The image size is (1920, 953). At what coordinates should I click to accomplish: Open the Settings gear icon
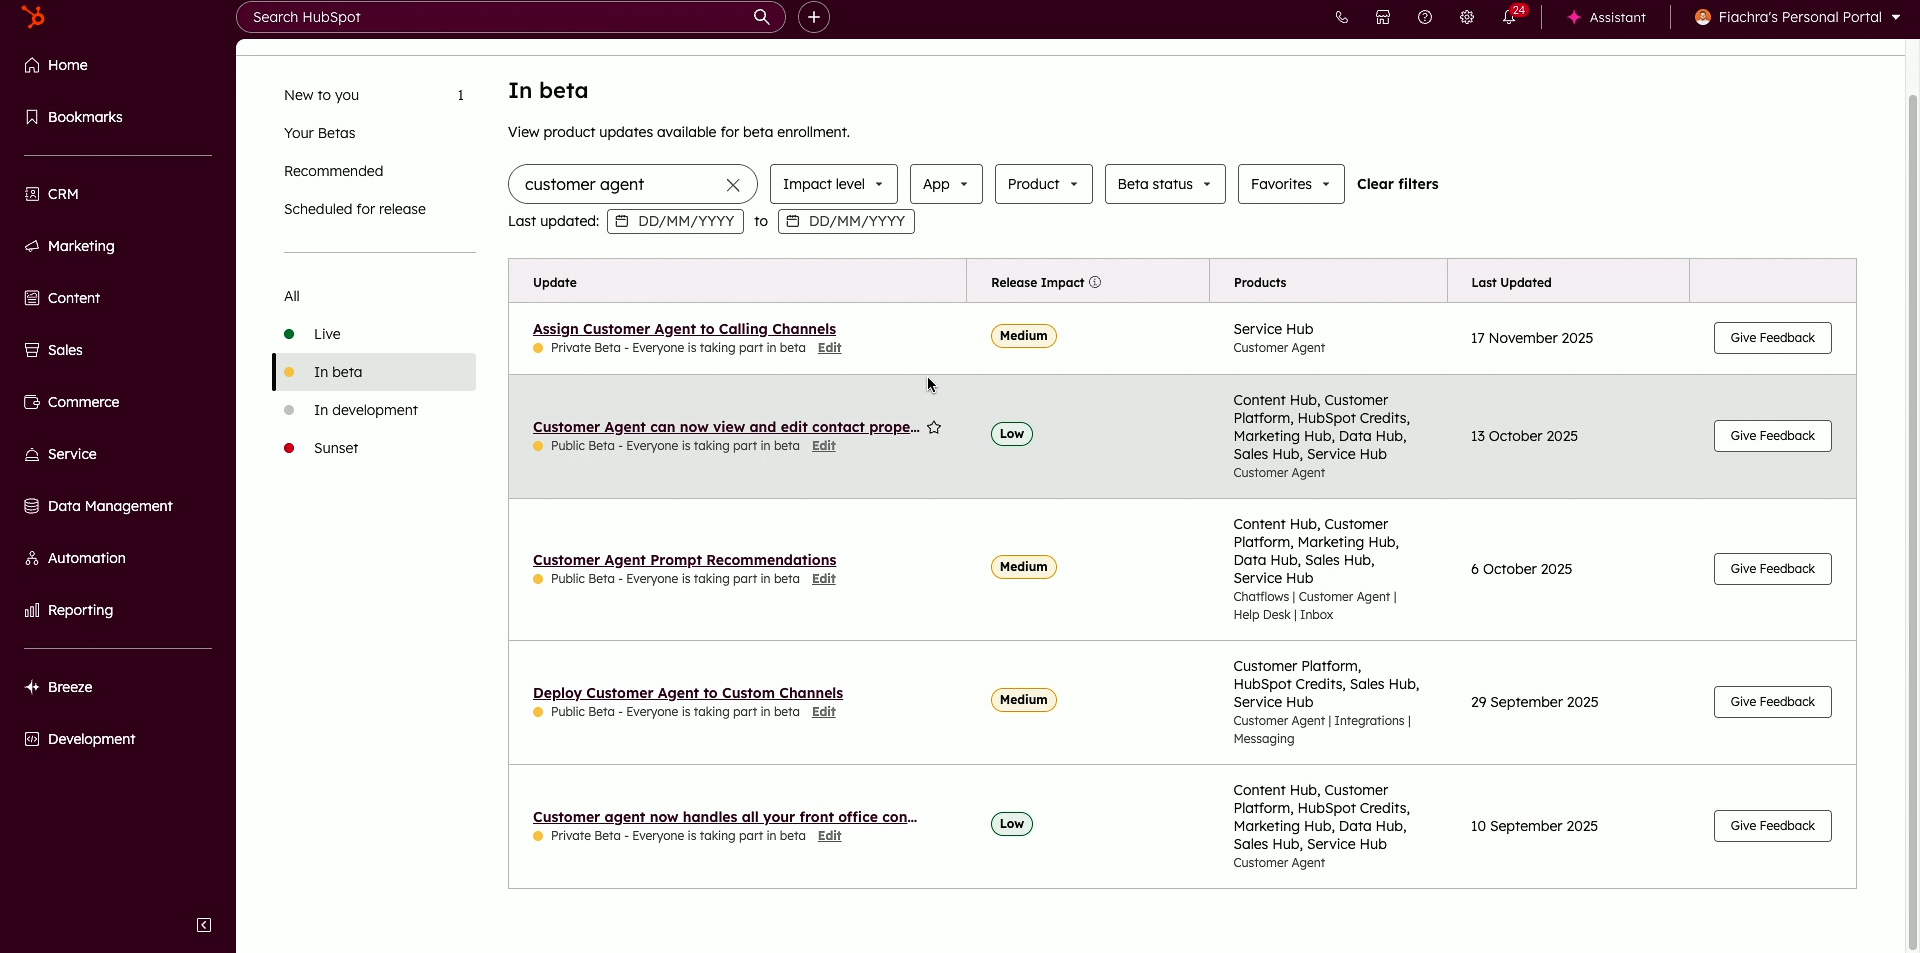pos(1467,17)
